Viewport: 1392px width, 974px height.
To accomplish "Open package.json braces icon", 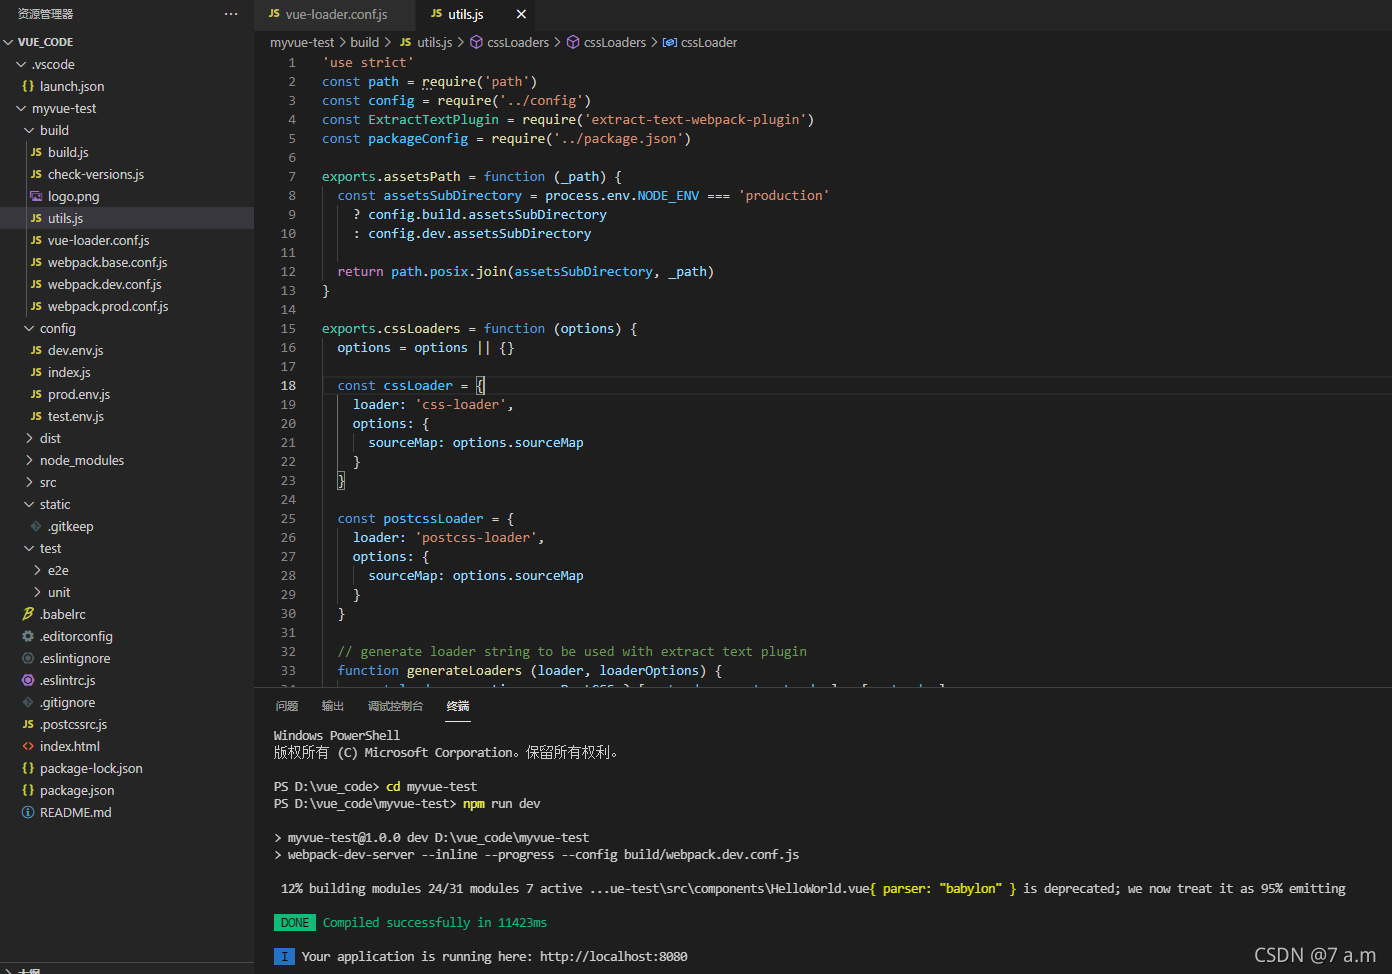I will click(28, 790).
